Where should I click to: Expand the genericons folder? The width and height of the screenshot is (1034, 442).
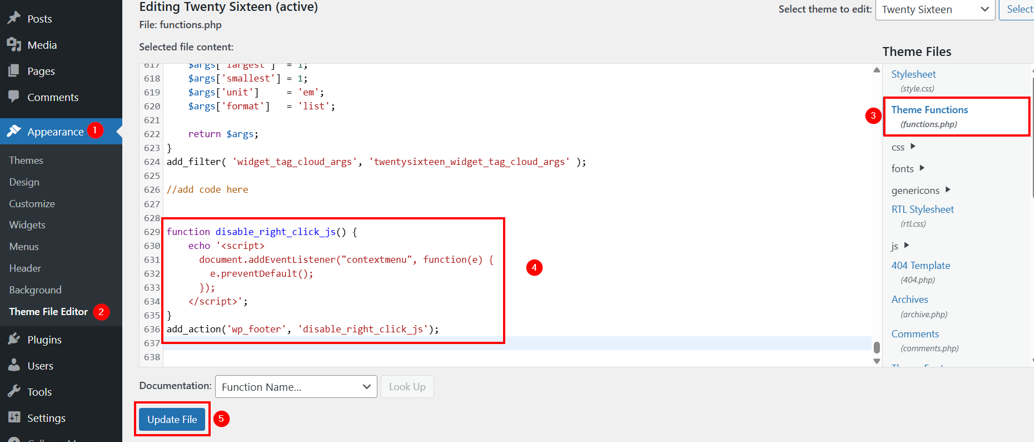(x=921, y=190)
